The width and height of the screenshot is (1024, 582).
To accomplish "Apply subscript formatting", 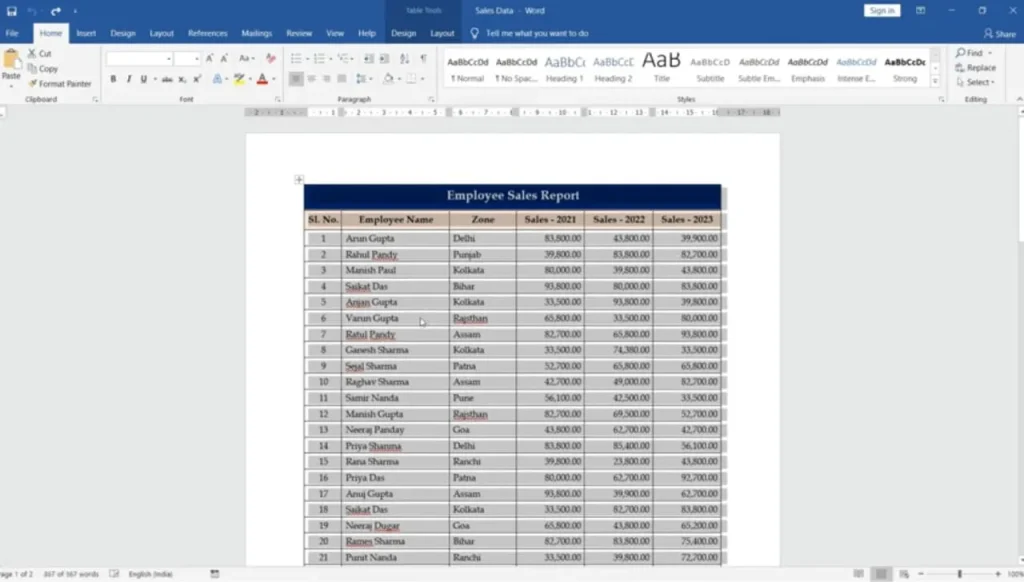I will pyautogui.click(x=182, y=79).
